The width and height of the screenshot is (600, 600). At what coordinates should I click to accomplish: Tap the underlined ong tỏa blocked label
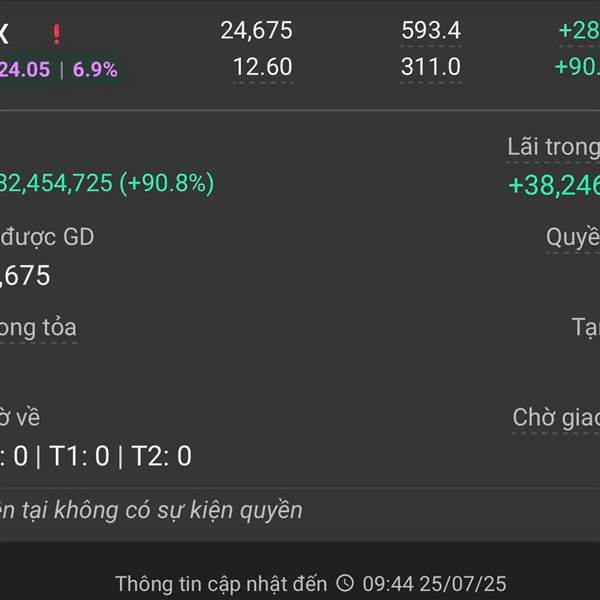[x=38, y=328]
